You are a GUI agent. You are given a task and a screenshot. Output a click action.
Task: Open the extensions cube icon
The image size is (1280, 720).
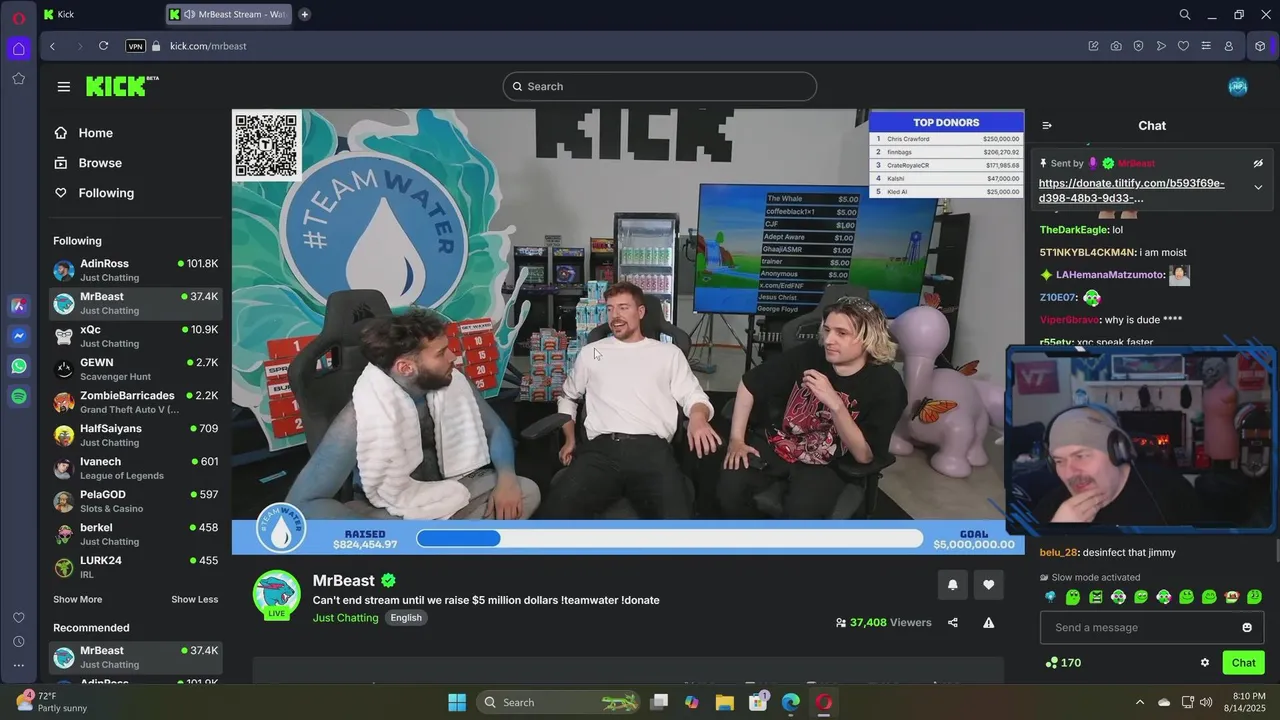[x=1261, y=46]
